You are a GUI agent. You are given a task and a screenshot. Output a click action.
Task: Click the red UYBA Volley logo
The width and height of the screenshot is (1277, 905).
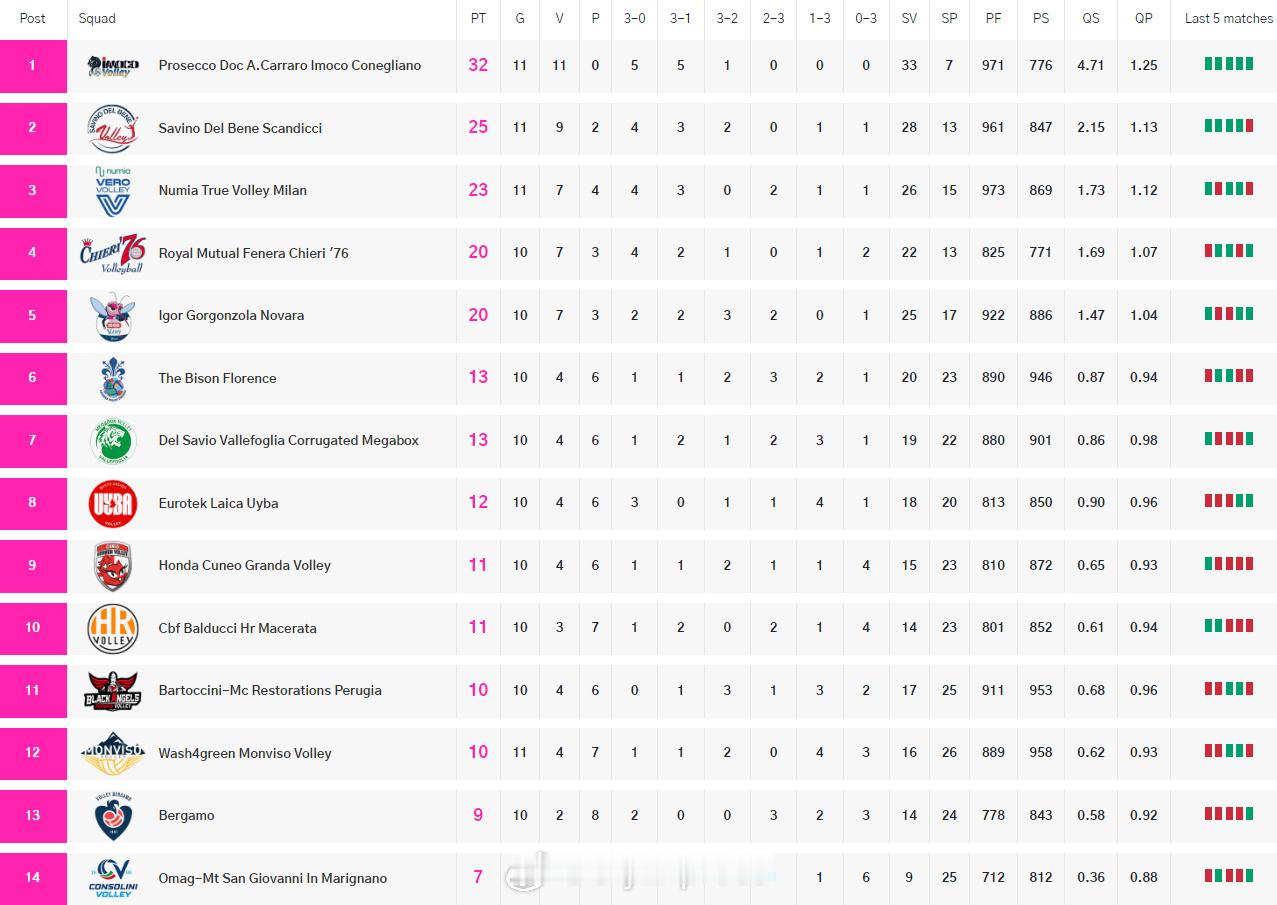(113, 503)
